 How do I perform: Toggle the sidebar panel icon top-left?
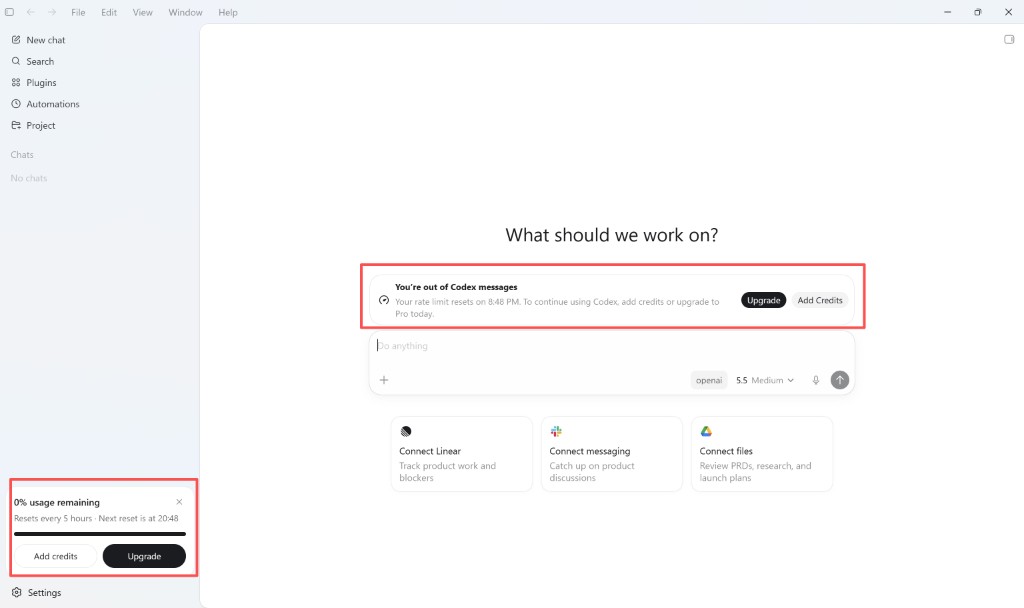[x=9, y=12]
